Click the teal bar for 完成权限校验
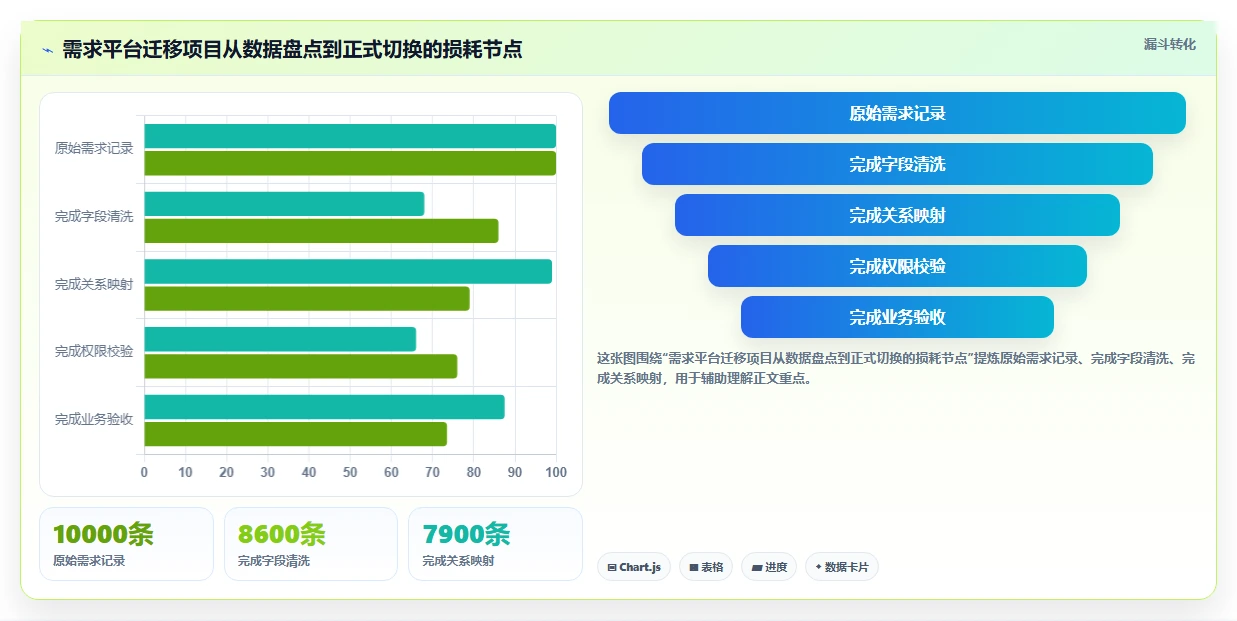 click(x=280, y=339)
